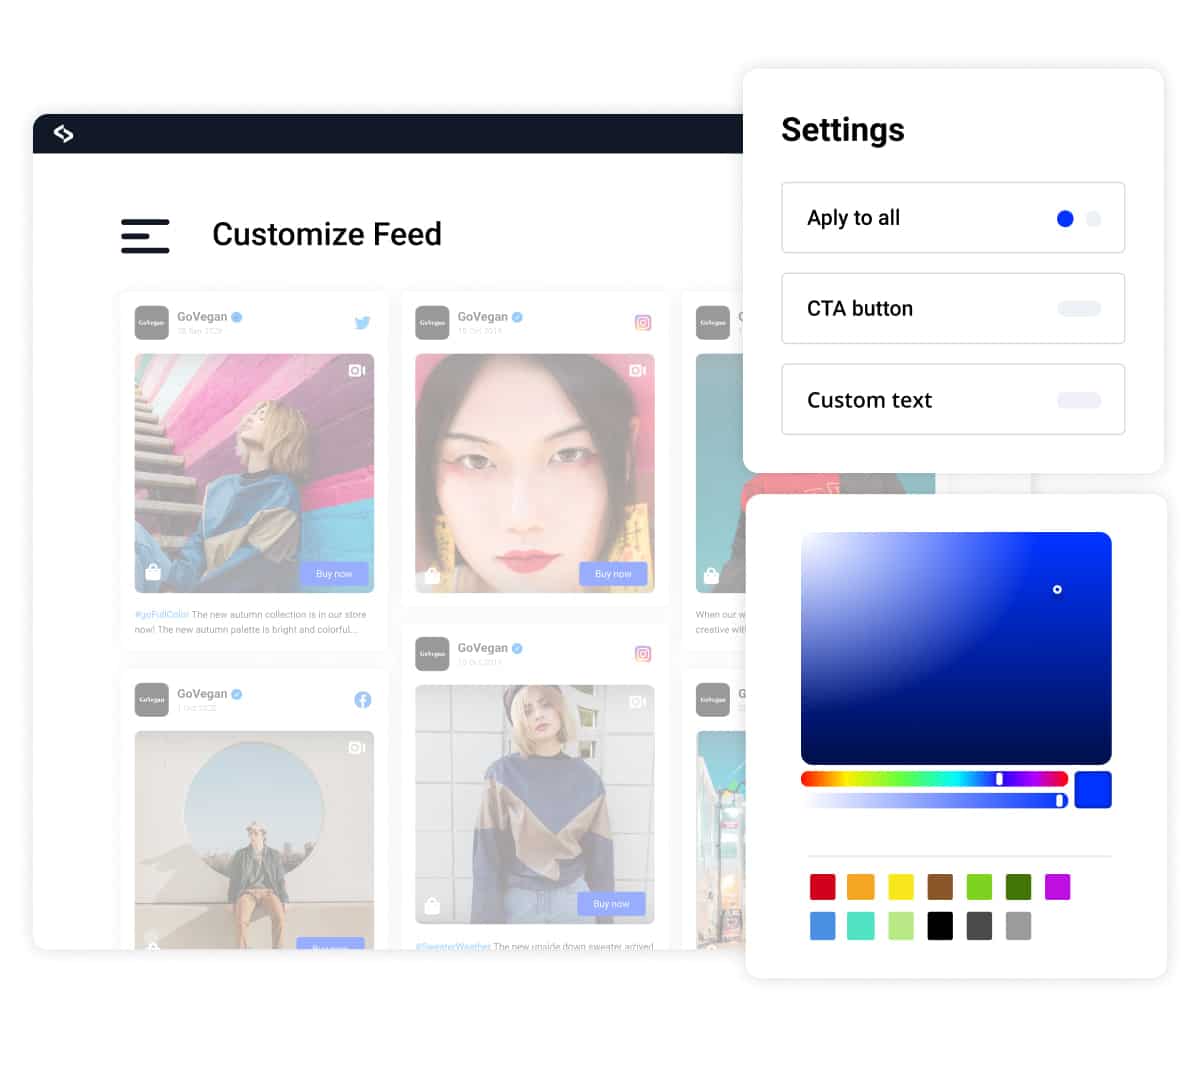The width and height of the screenshot is (1200, 1090).
Task: Click the Twitter icon on the first GoVegan post
Action: [x=363, y=322]
